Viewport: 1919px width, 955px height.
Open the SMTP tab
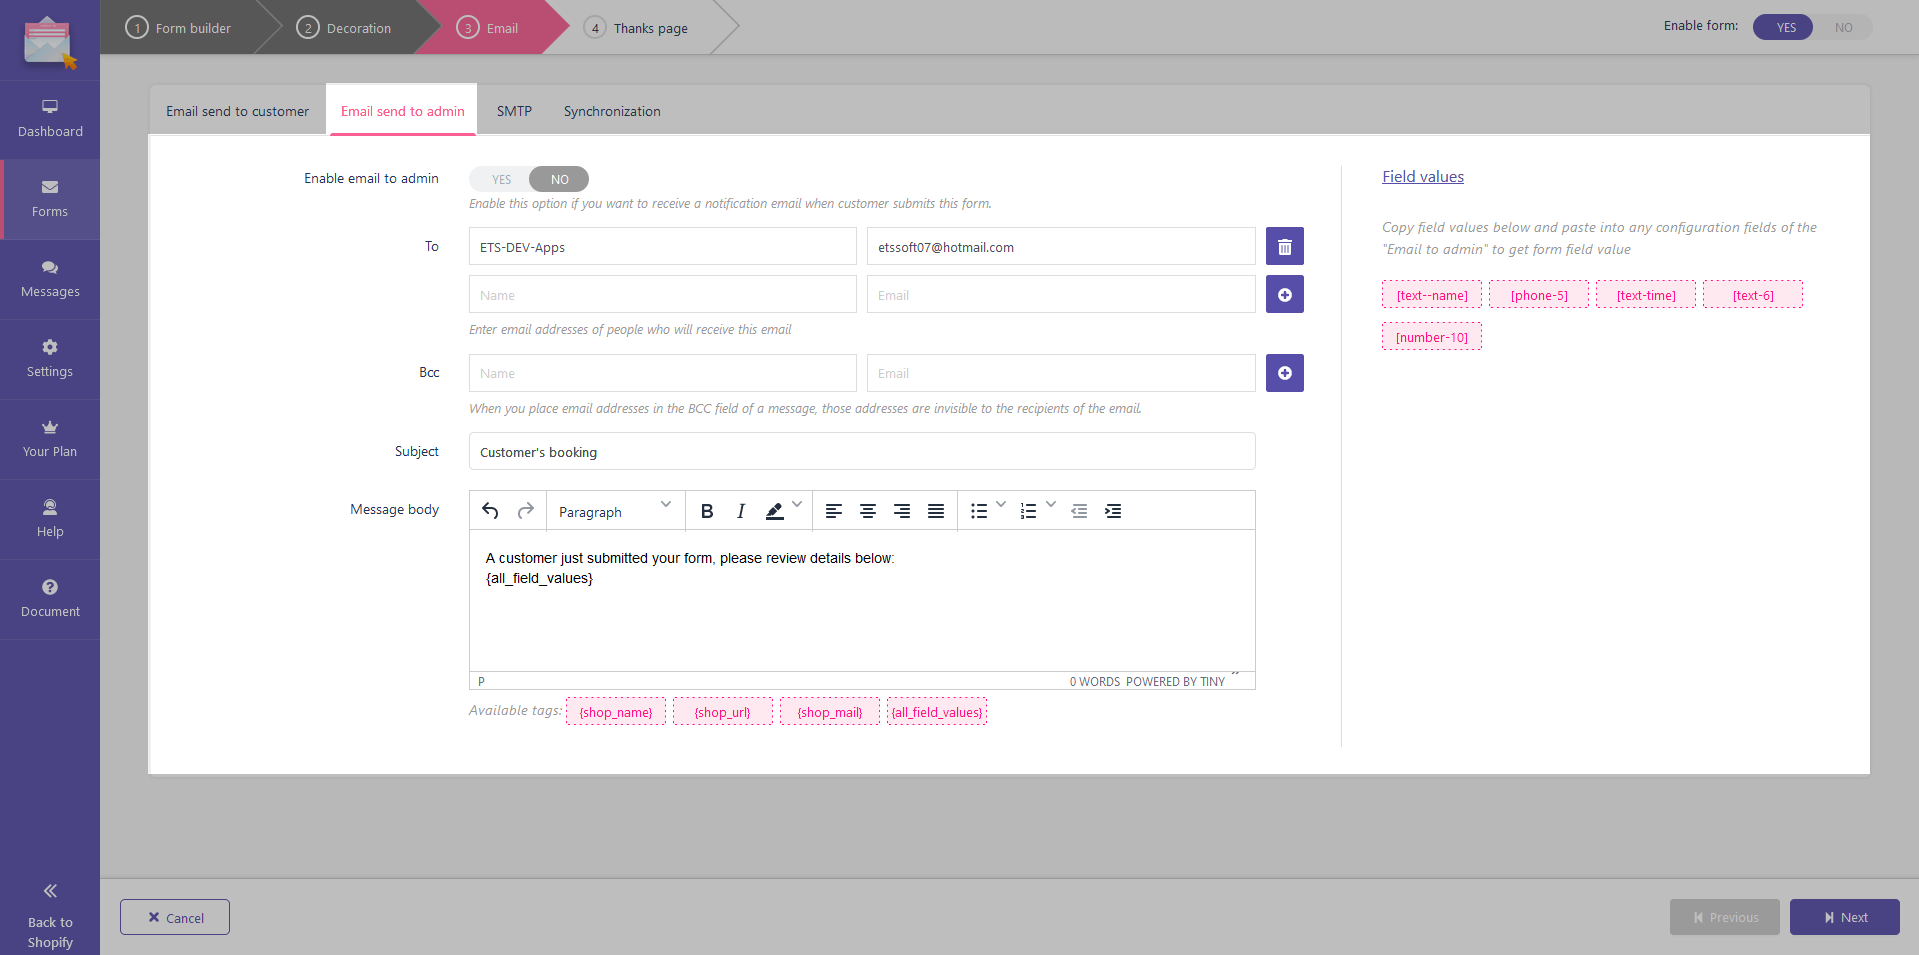[x=514, y=111]
